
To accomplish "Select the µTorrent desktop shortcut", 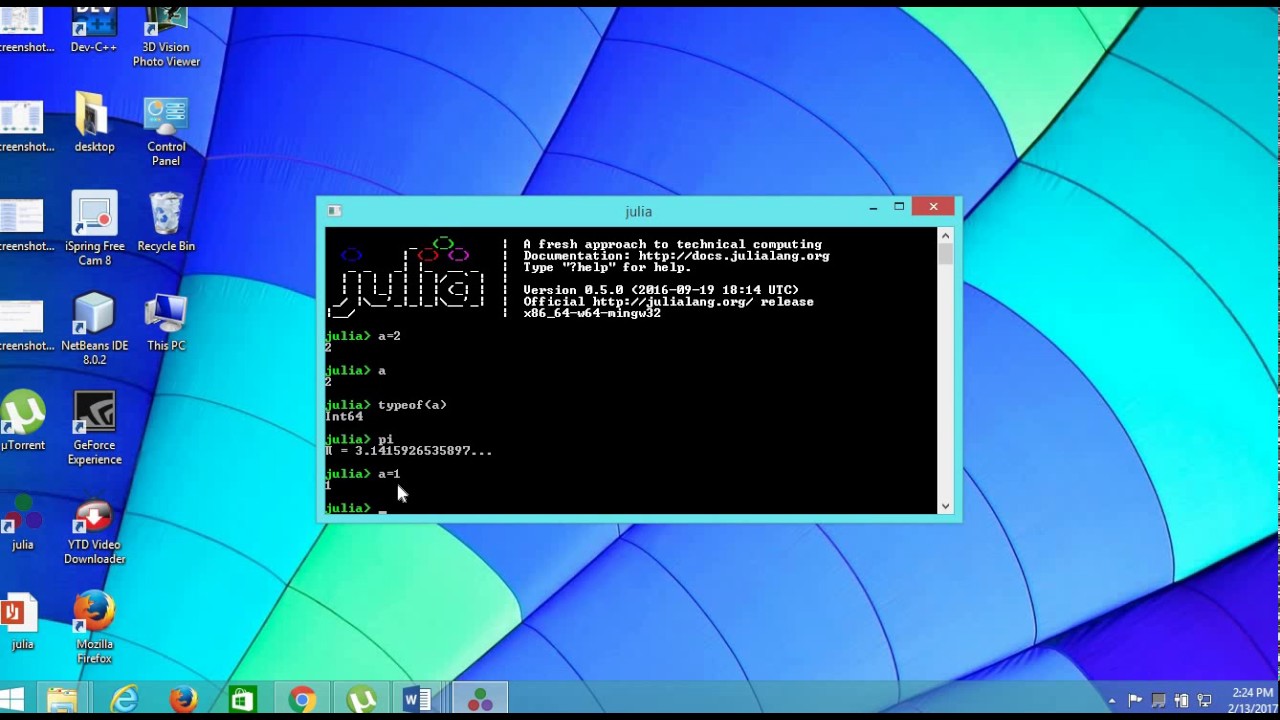I will click(x=22, y=421).
